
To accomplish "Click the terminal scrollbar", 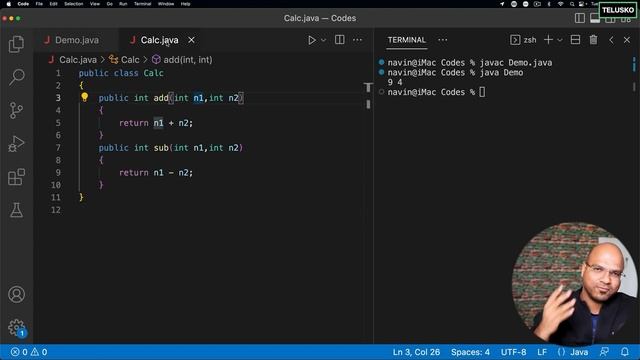I will click(634, 74).
